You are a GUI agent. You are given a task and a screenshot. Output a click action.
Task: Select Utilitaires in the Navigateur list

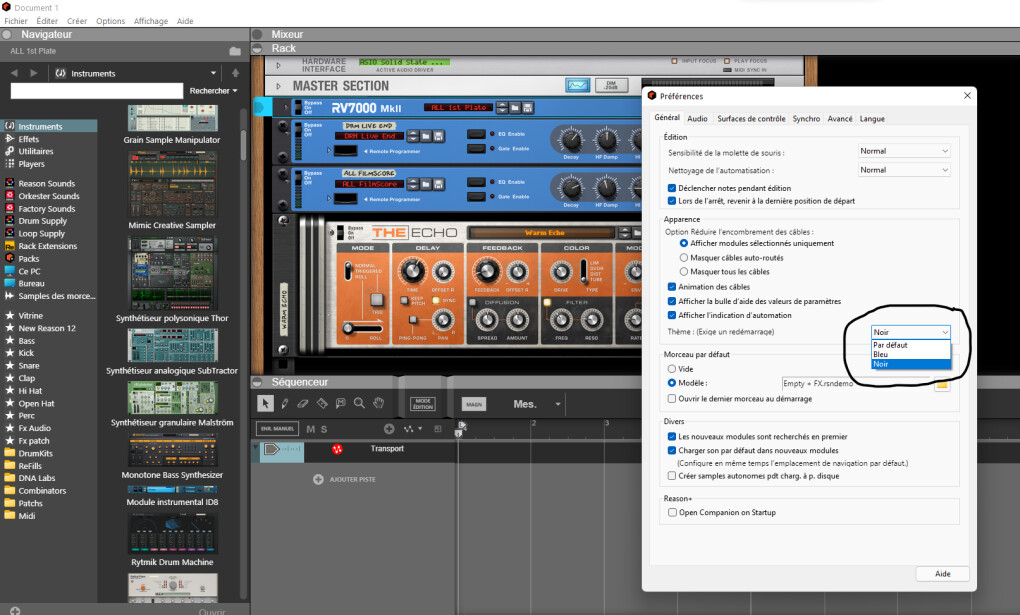pyautogui.click(x=36, y=152)
